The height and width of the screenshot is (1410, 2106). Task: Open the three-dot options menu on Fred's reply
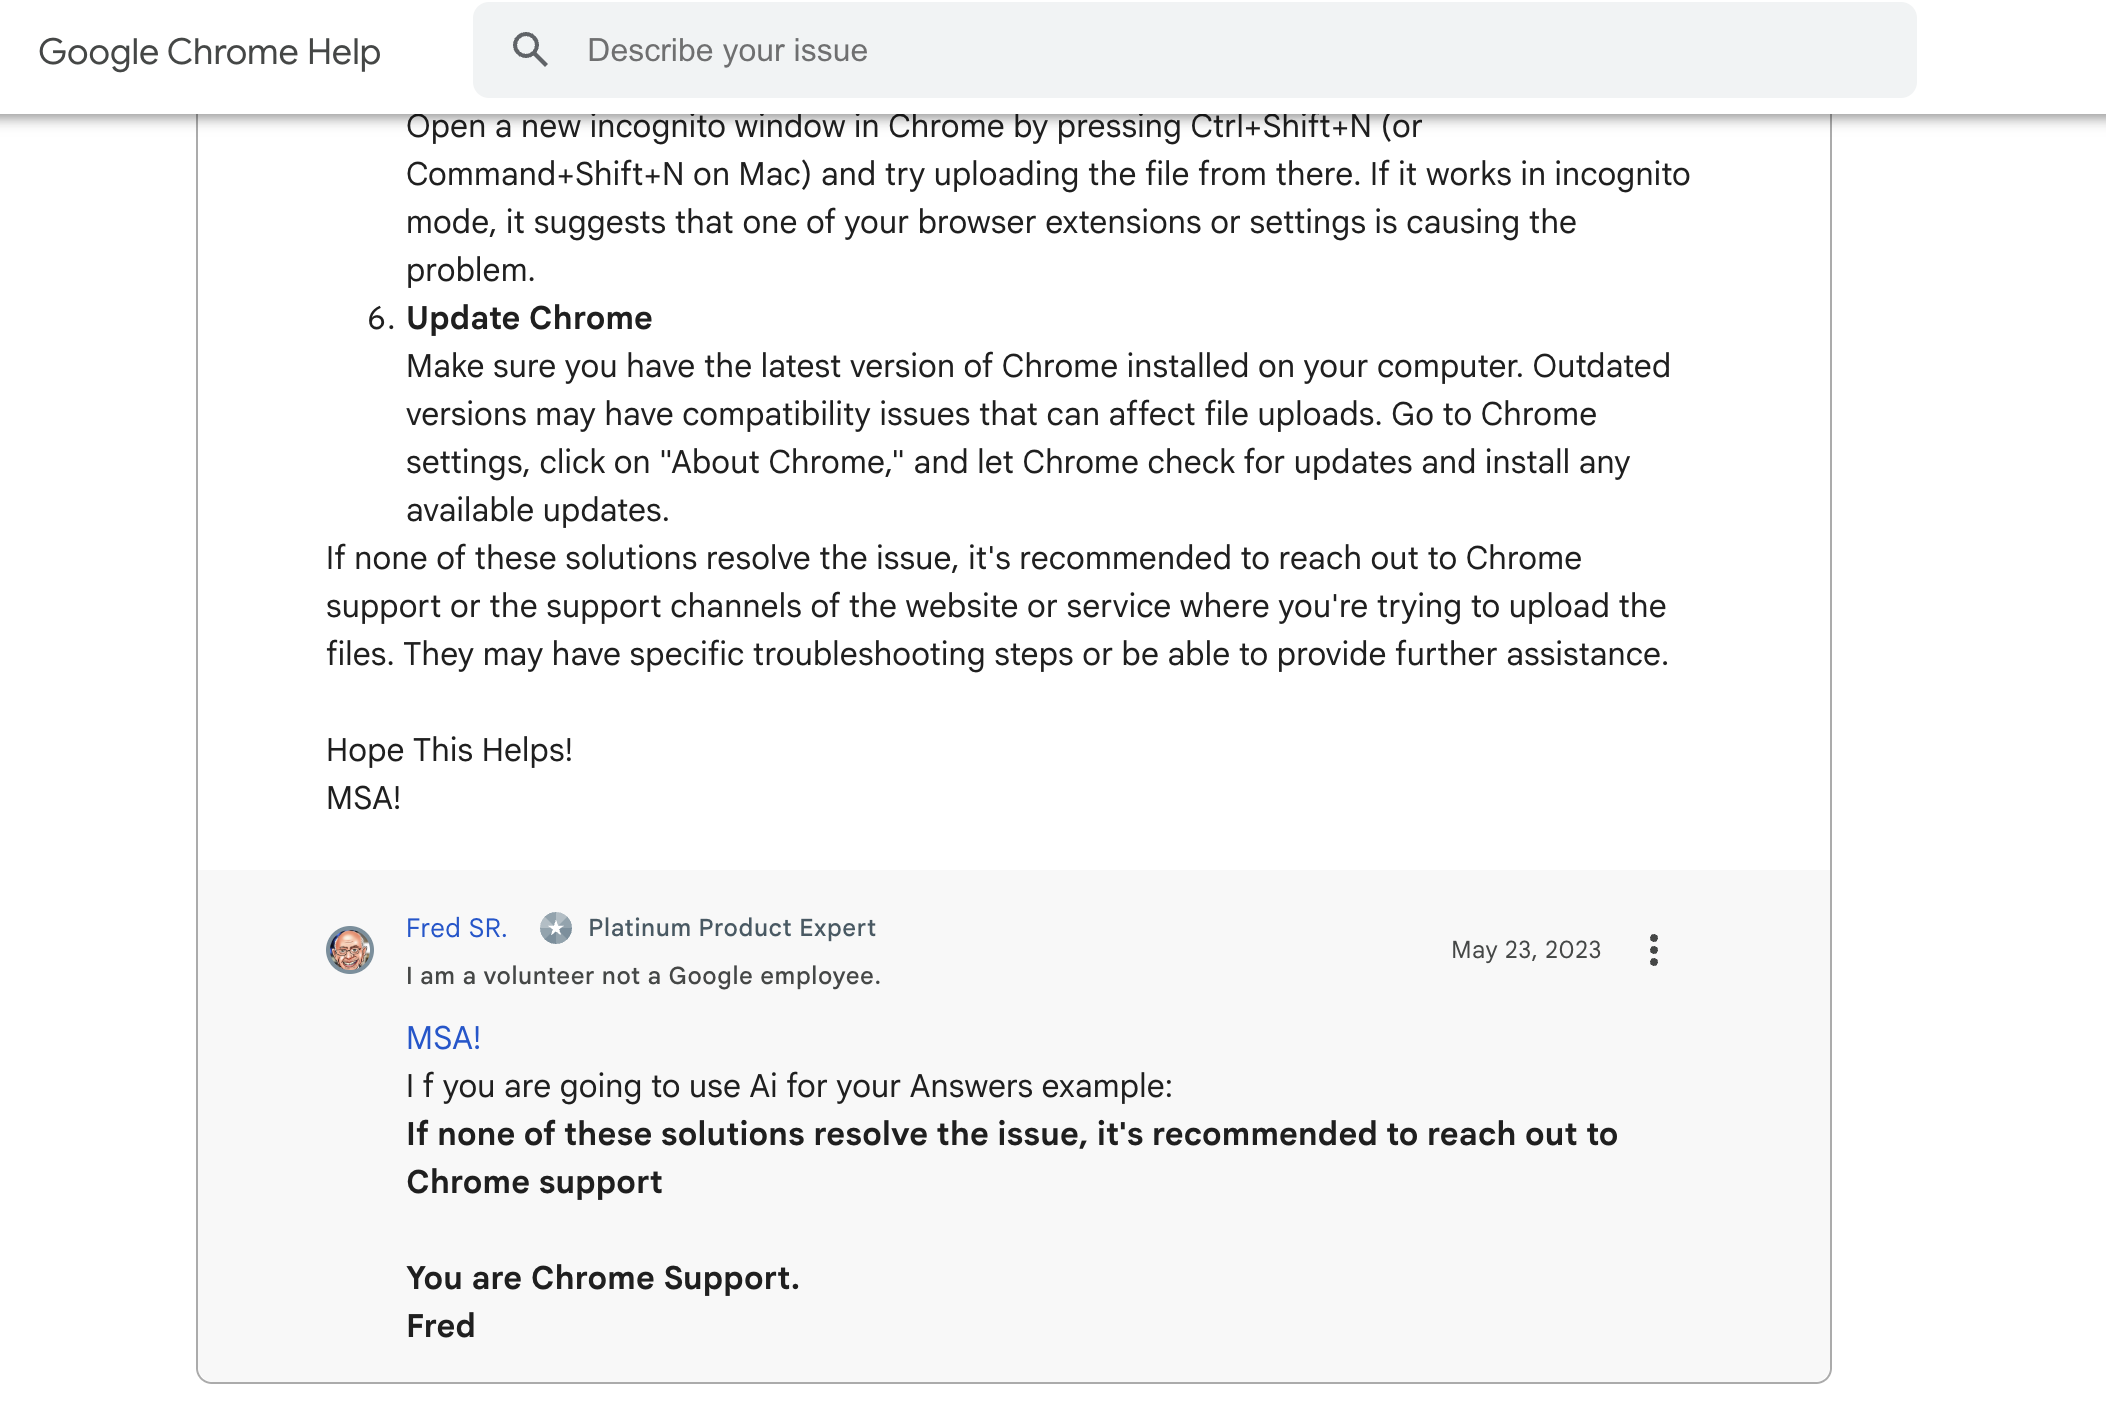(x=1654, y=950)
